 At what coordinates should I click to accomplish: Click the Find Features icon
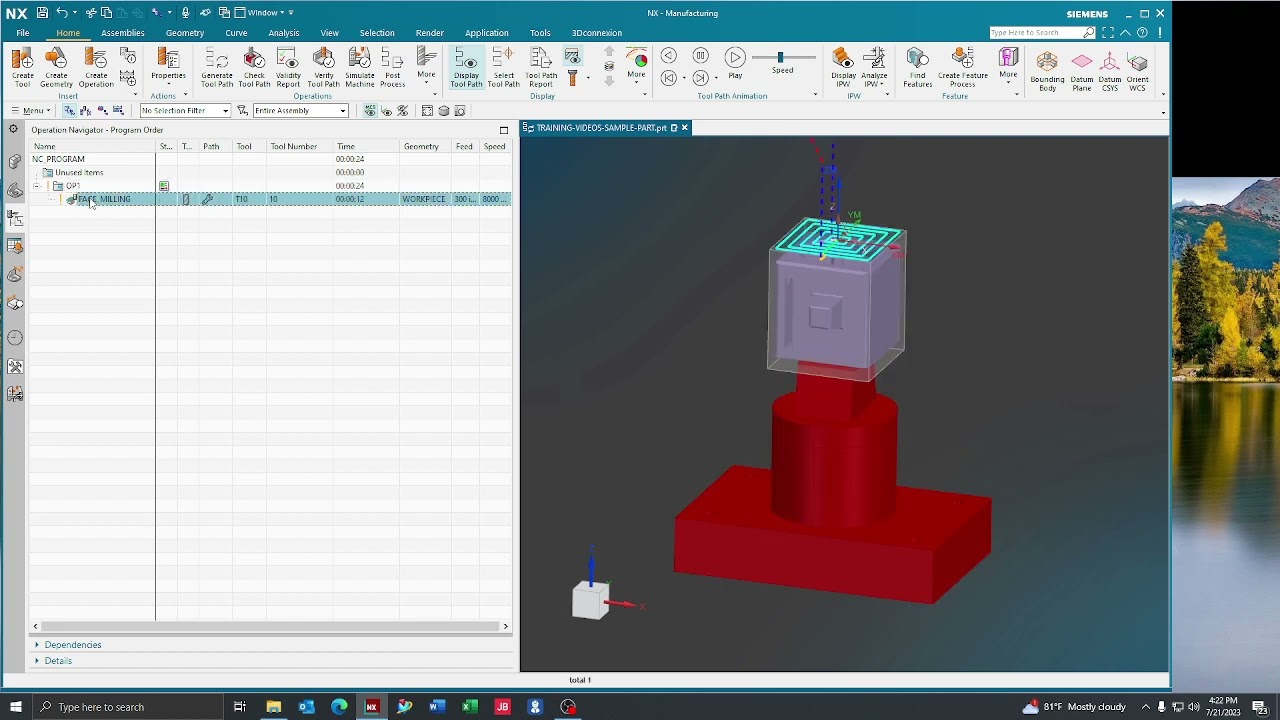click(918, 66)
